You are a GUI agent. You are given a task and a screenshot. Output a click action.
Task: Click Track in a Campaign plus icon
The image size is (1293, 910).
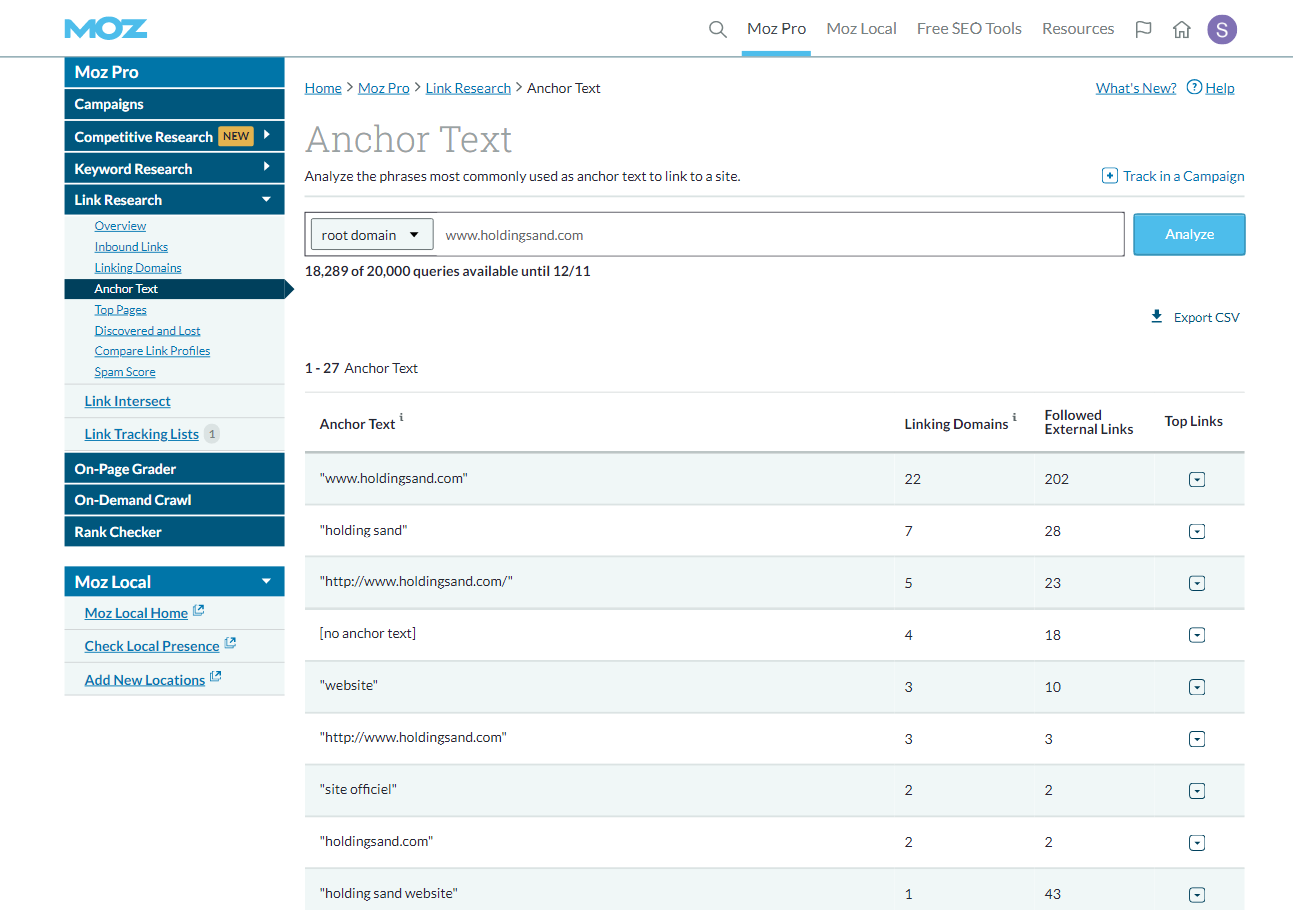click(1109, 176)
